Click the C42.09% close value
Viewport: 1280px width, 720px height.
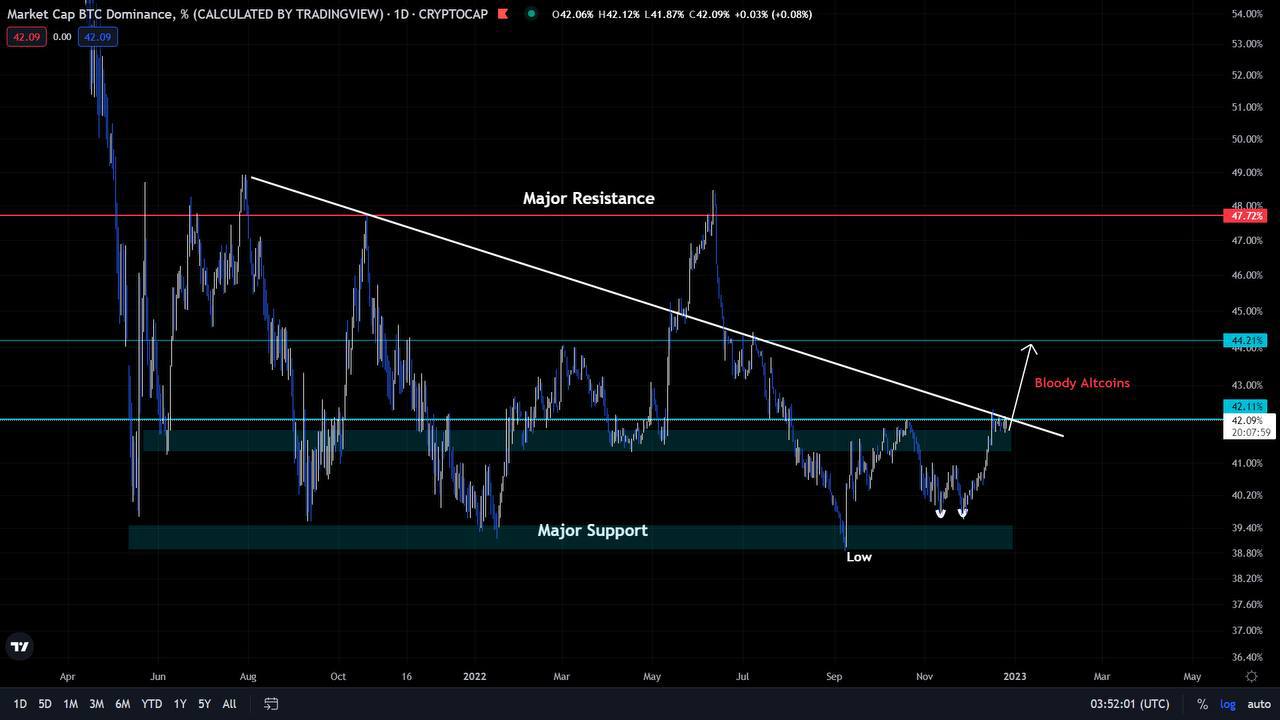click(x=710, y=14)
